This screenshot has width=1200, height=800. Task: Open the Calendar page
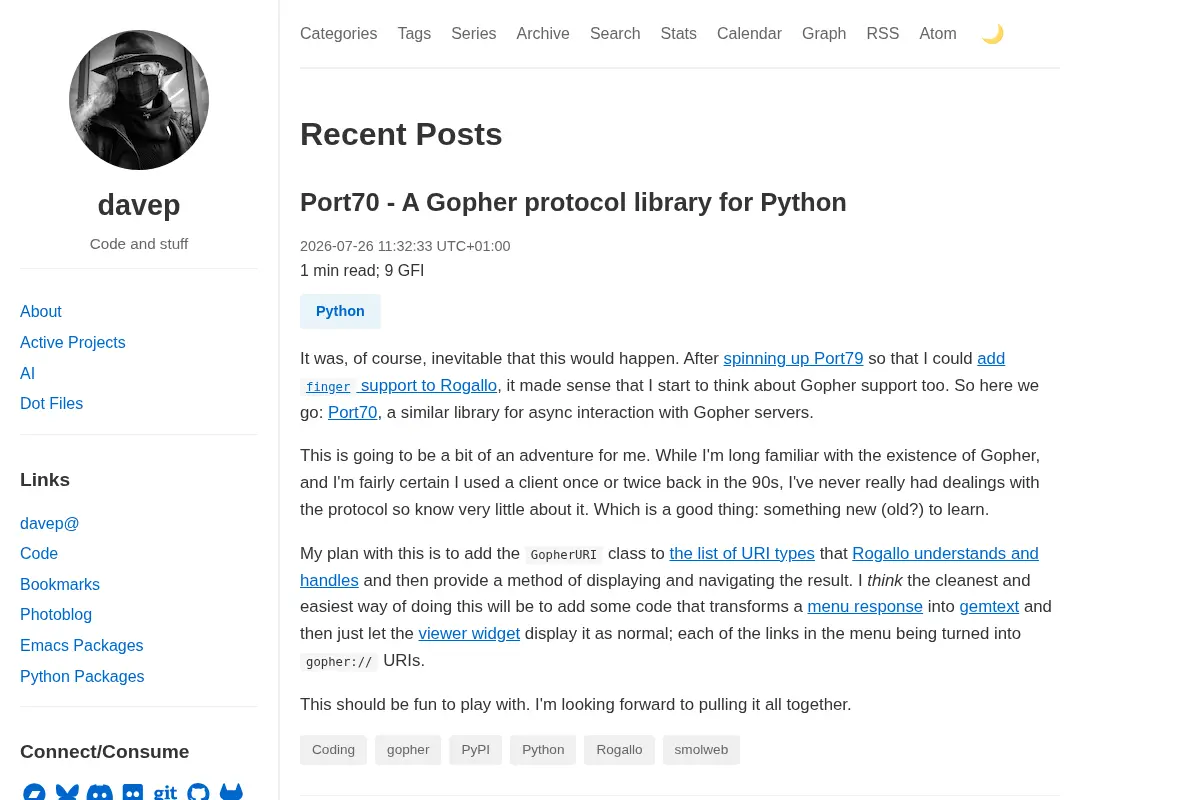point(749,34)
